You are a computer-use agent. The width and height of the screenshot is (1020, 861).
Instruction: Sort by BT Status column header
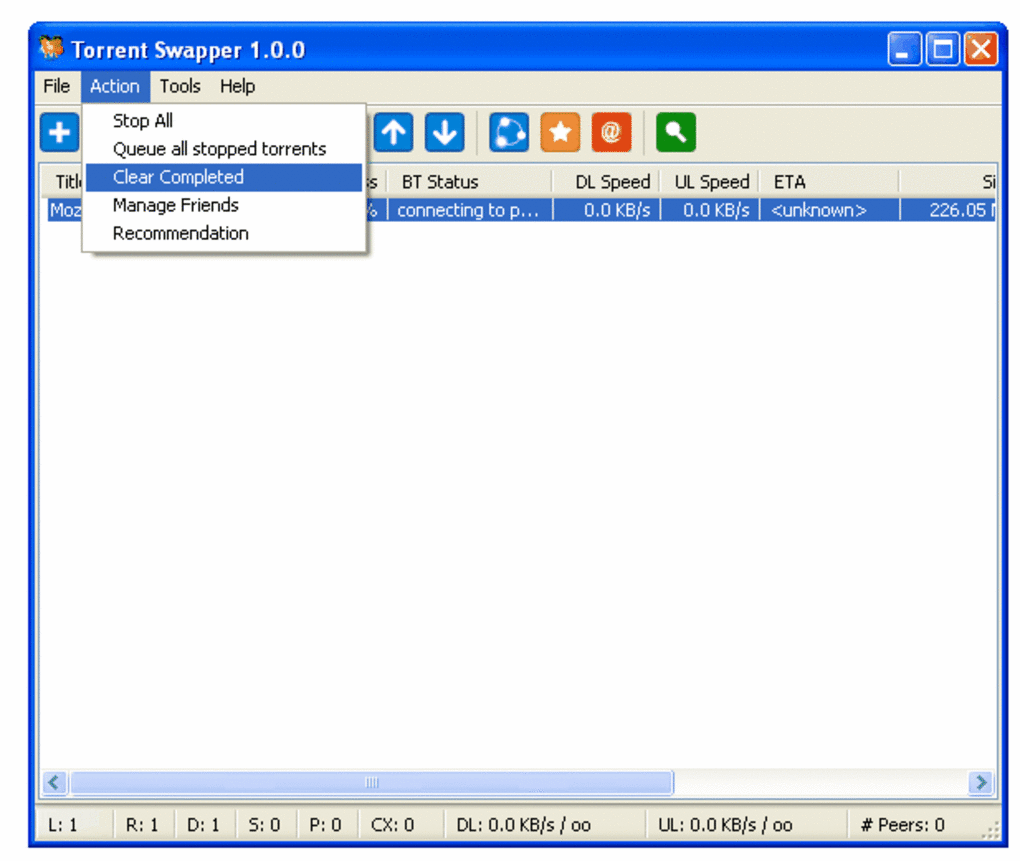coord(470,182)
